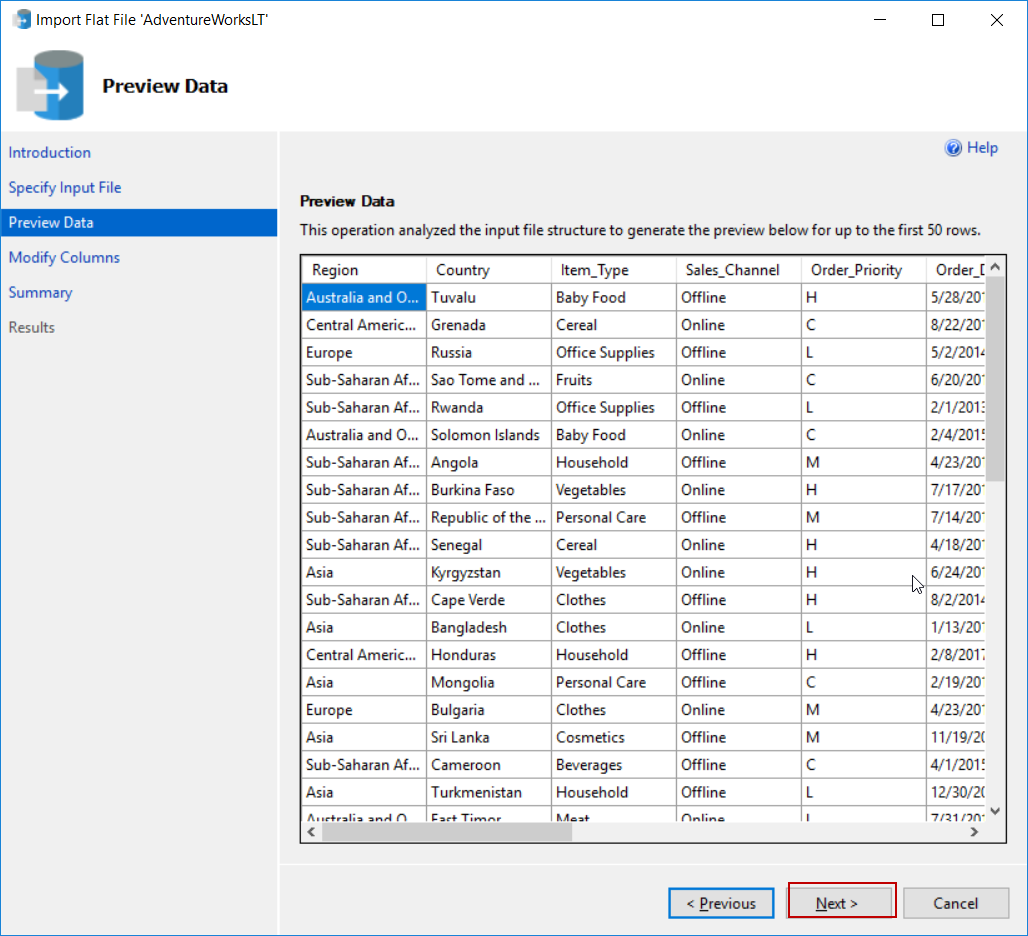The height and width of the screenshot is (936, 1028).
Task: Click the vertical scrollbar down arrow
Action: pyautogui.click(x=994, y=811)
